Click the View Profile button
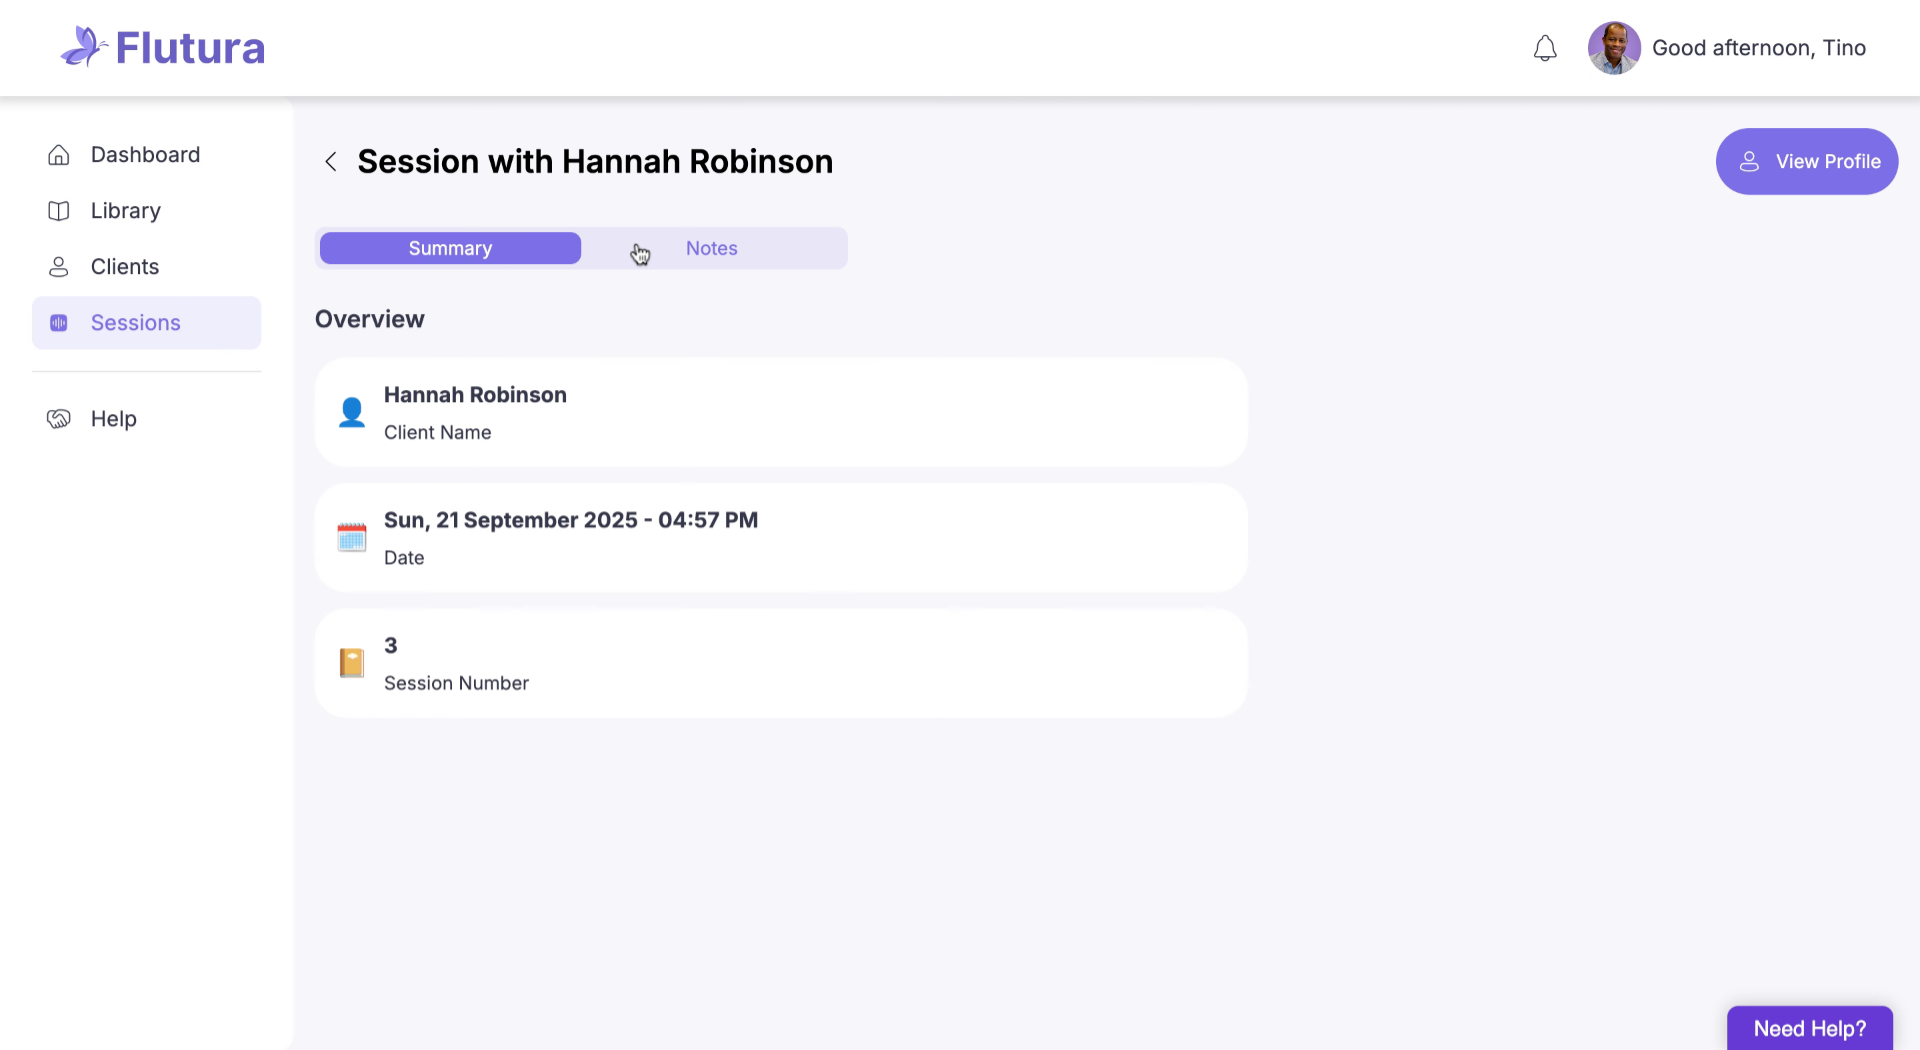The width and height of the screenshot is (1920, 1050). (1806, 162)
